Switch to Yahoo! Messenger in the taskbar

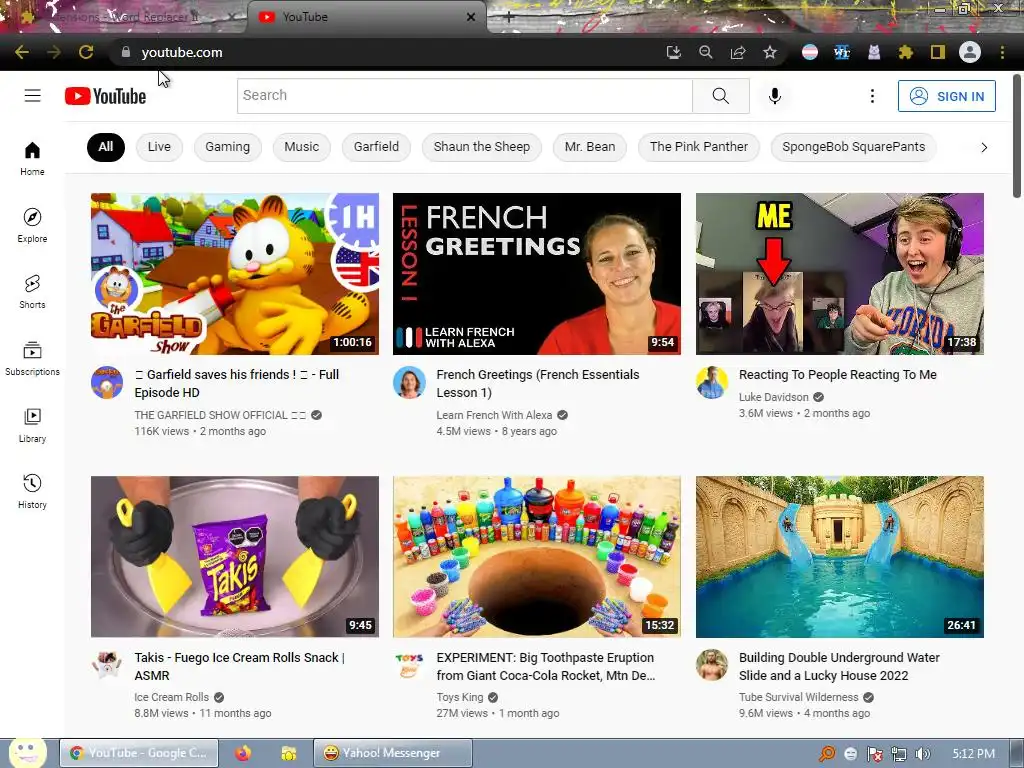click(392, 753)
